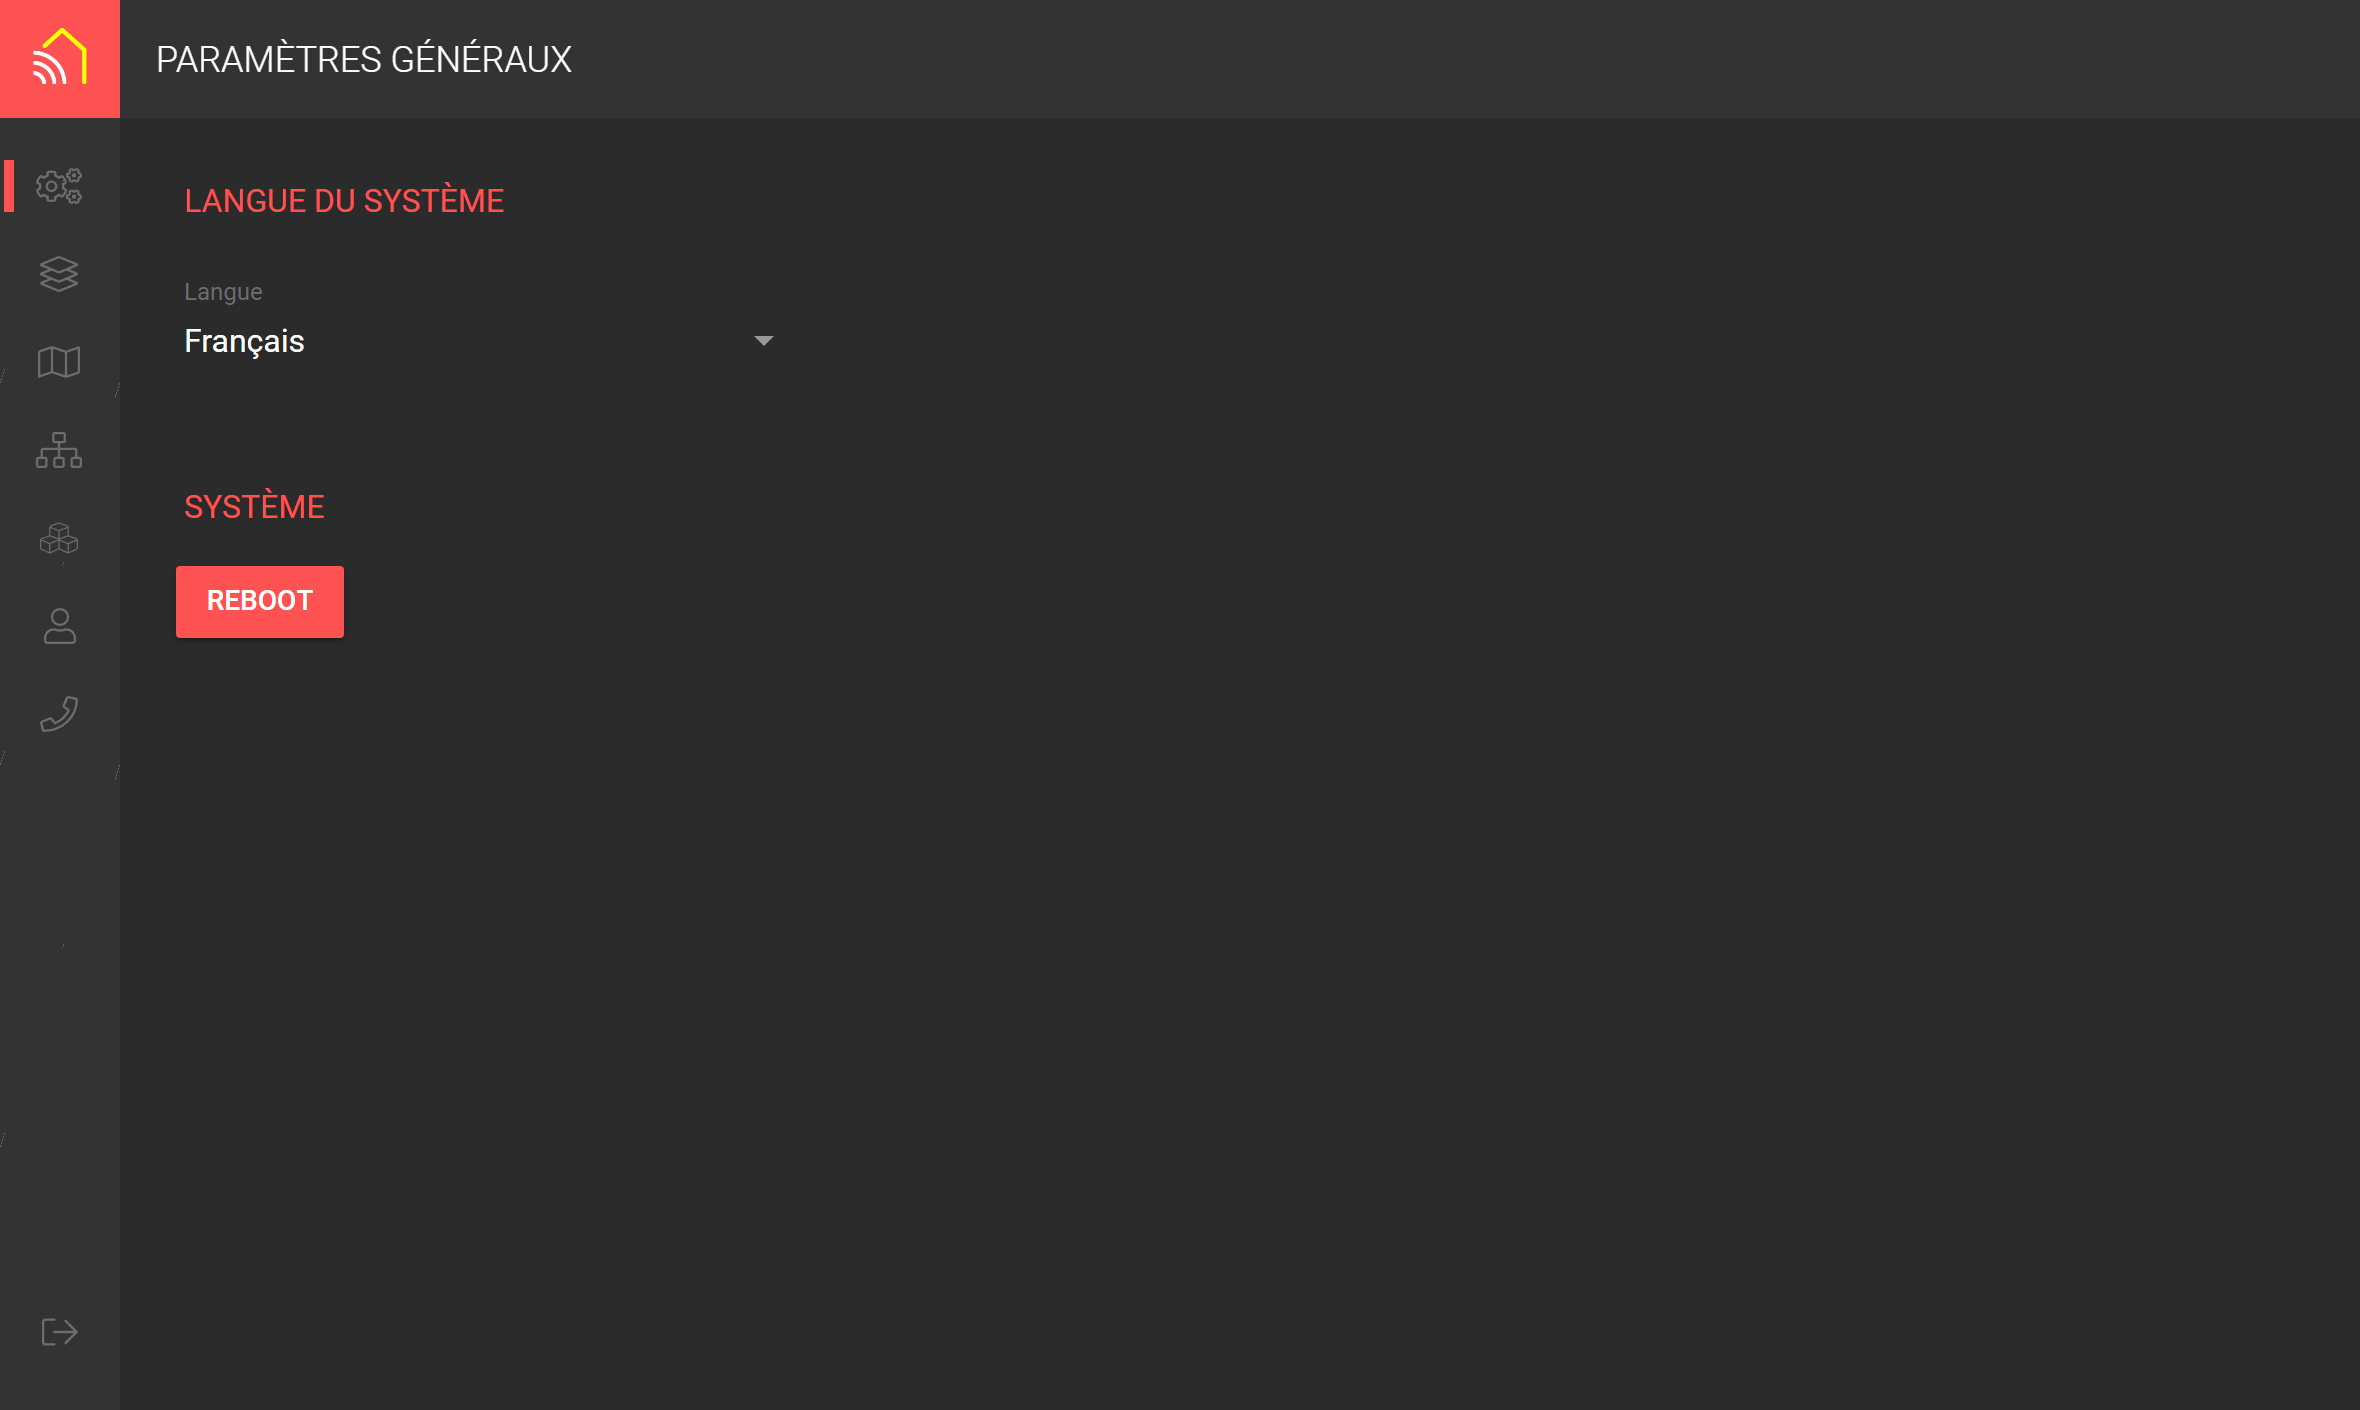This screenshot has height=1410, width=2360.
Task: Open the folded map sidebar icon
Action: click(x=59, y=362)
